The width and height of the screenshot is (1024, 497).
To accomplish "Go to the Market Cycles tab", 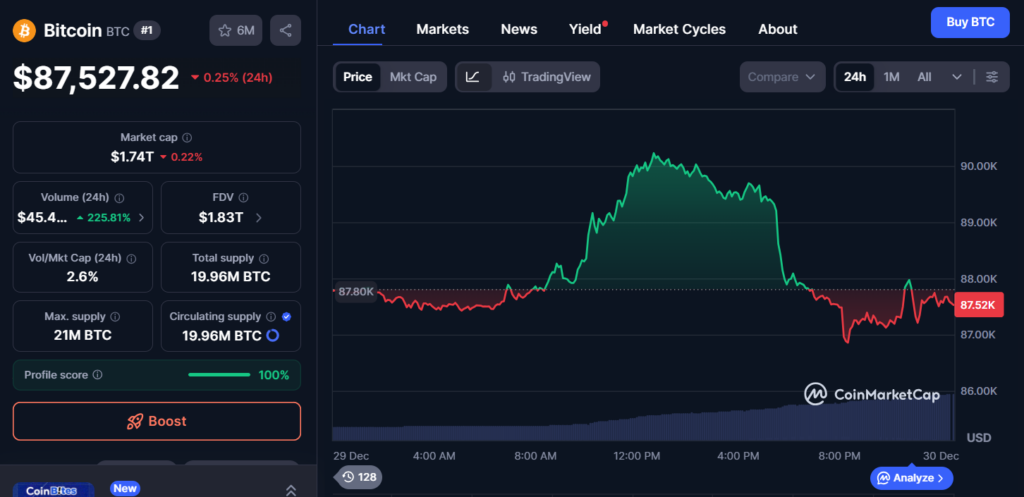I will pyautogui.click(x=679, y=29).
